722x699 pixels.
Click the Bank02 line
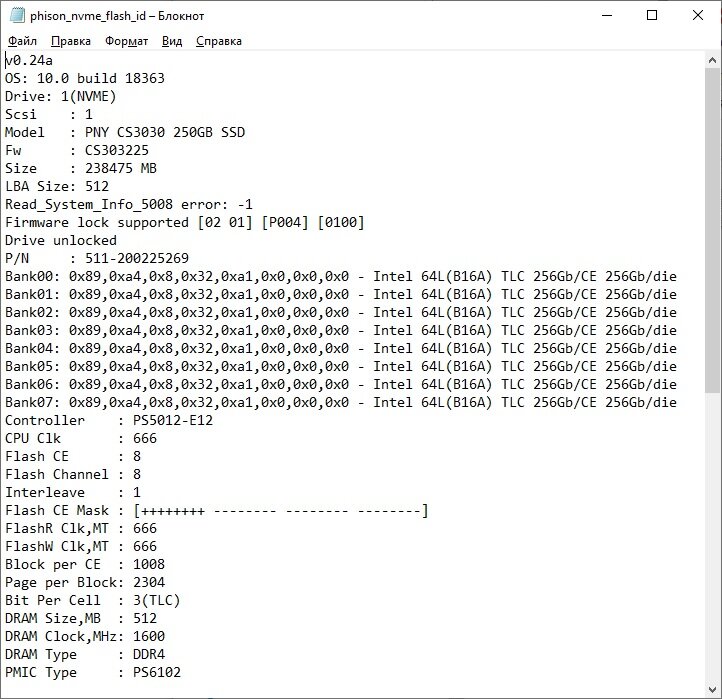[x=341, y=312]
